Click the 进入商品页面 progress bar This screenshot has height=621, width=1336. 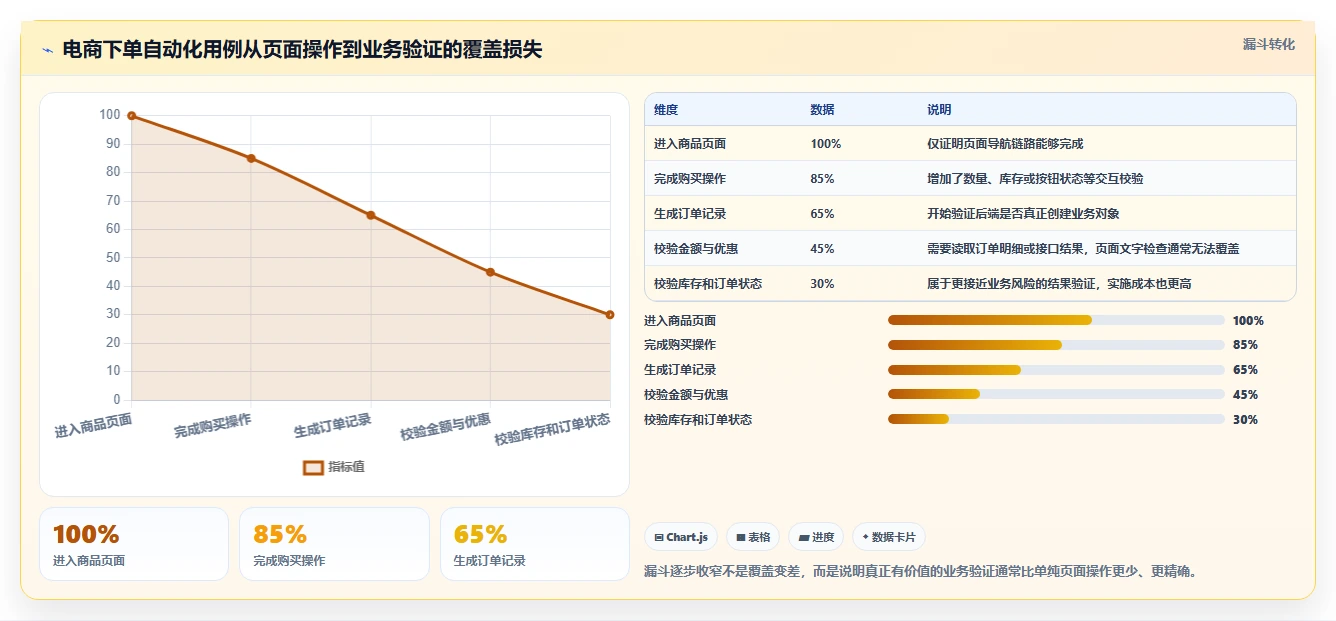1056,320
